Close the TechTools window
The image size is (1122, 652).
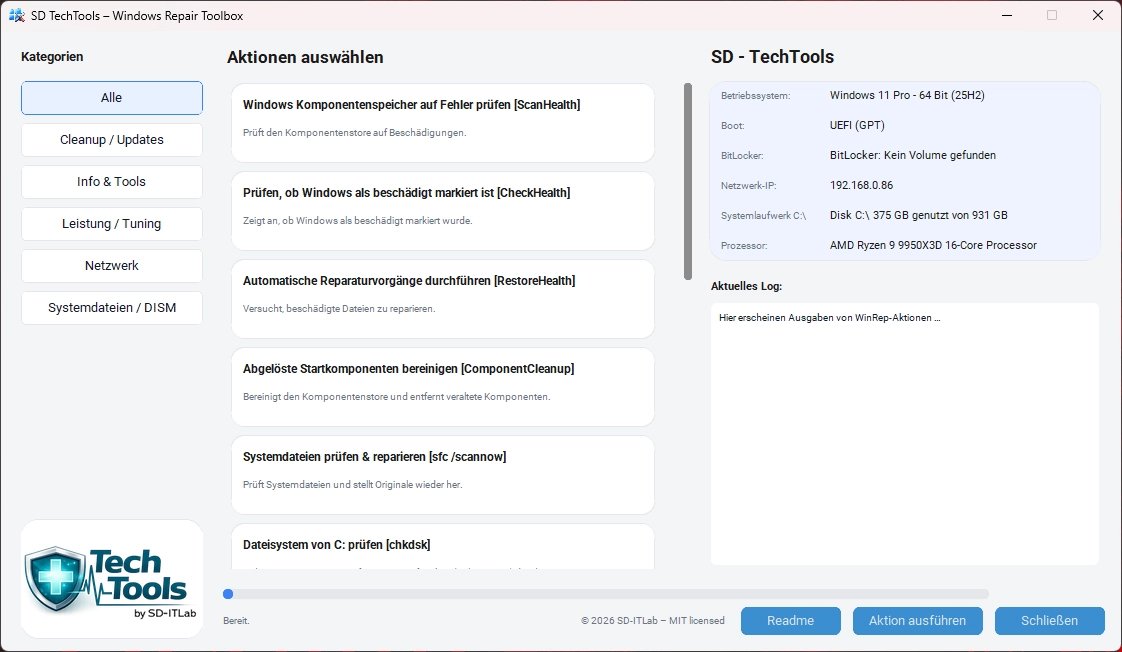point(1098,15)
